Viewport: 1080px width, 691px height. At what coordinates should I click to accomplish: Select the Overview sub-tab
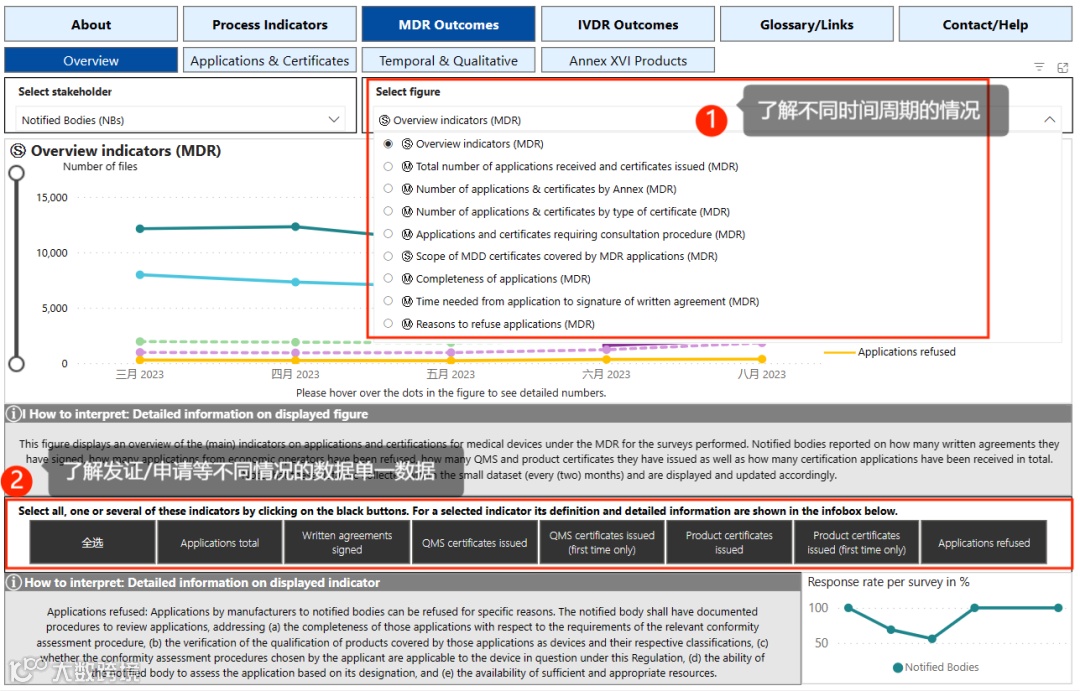[x=91, y=61]
